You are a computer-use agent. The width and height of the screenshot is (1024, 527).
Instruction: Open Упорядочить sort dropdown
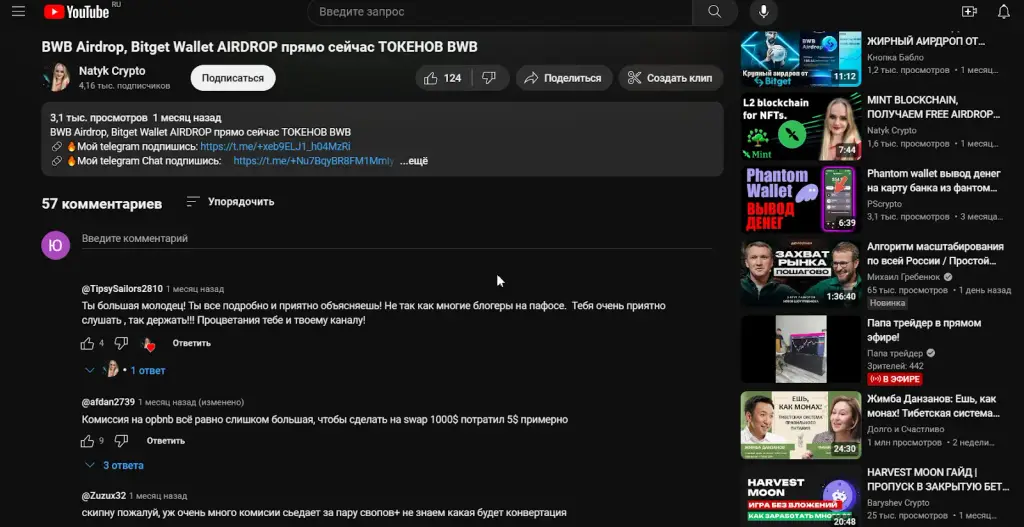point(230,202)
